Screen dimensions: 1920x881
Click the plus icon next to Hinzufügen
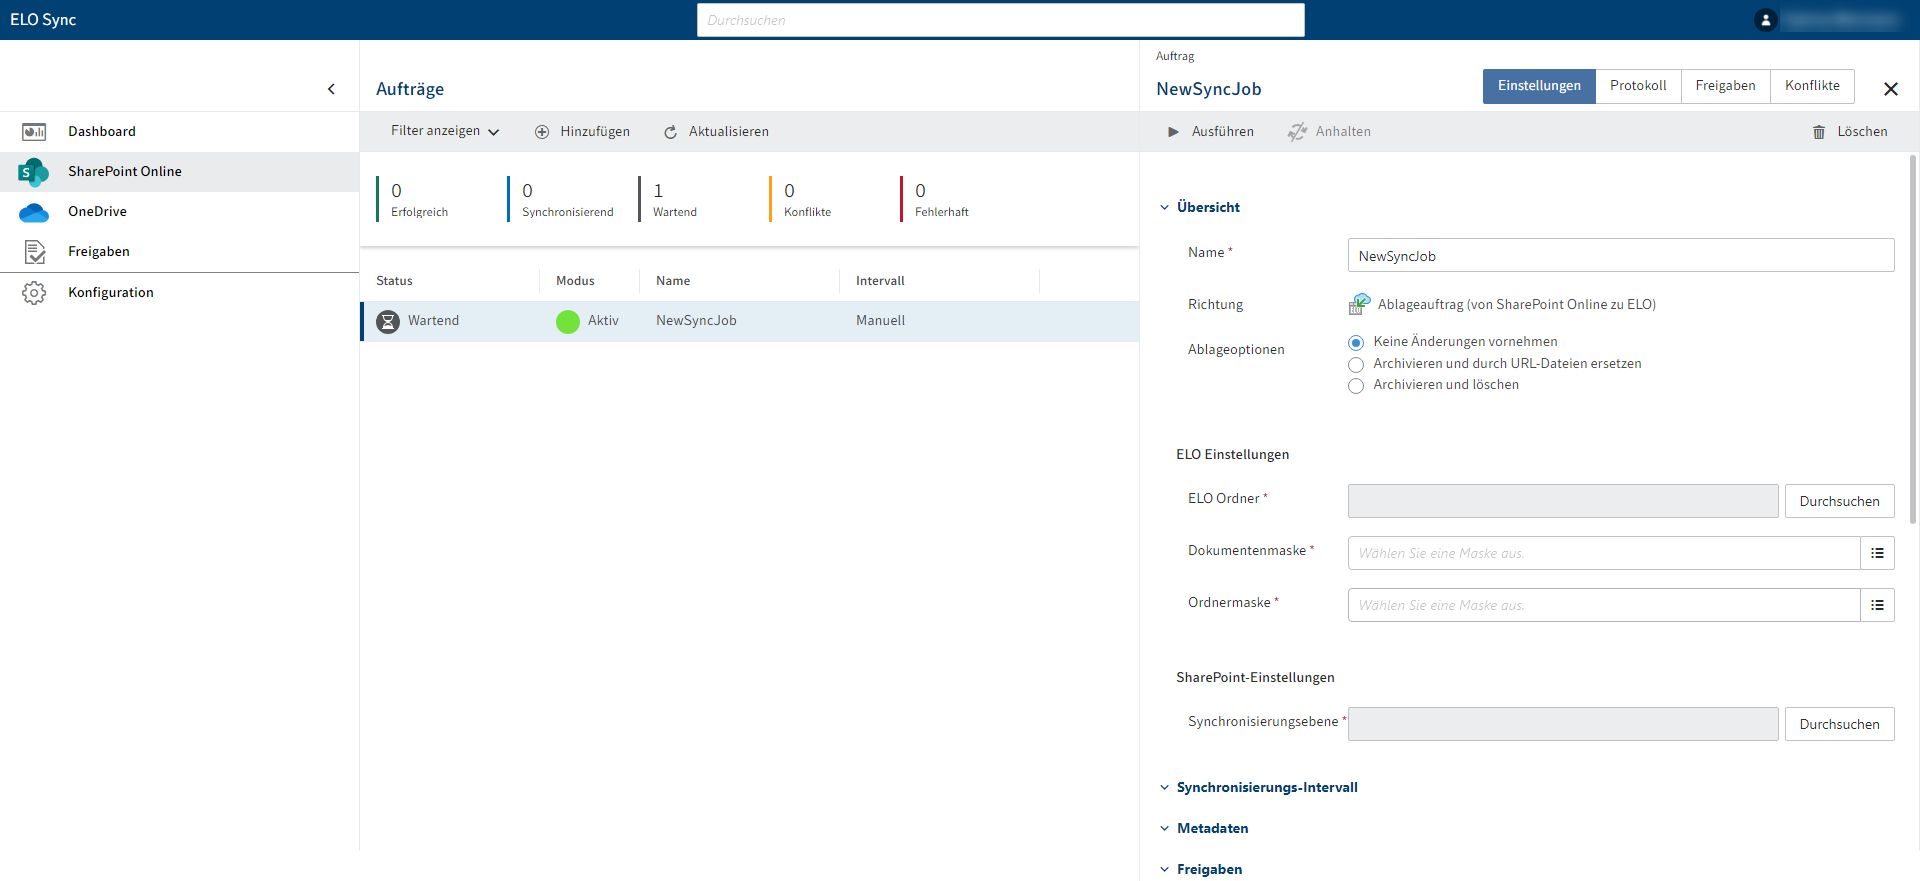542,132
